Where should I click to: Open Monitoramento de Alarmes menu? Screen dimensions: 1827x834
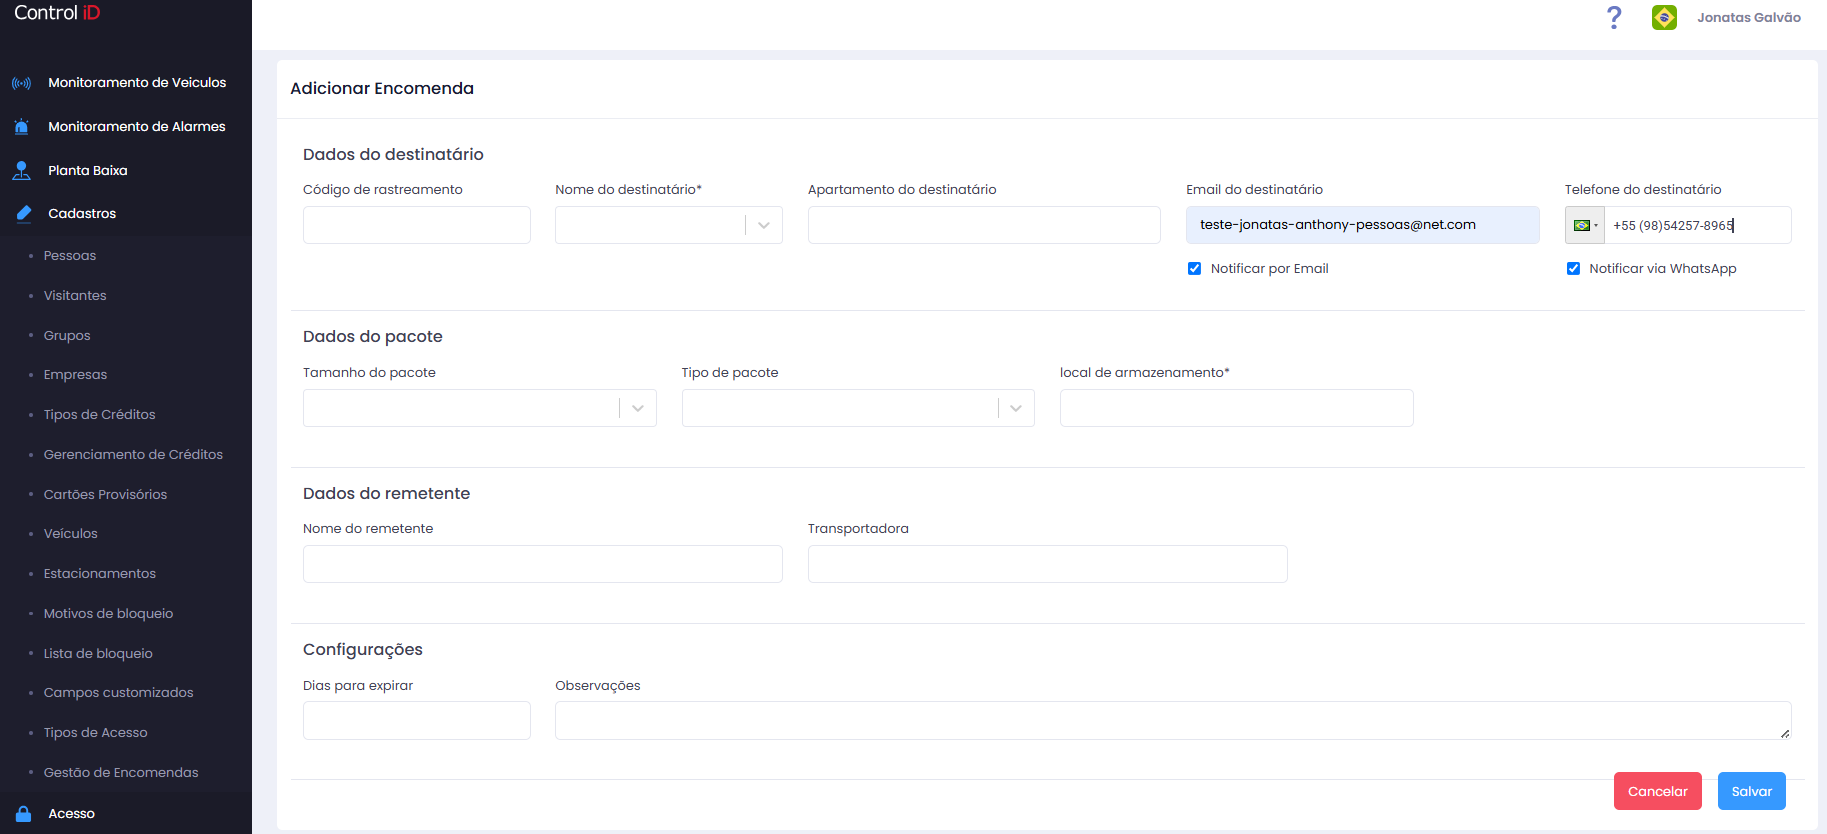click(137, 127)
